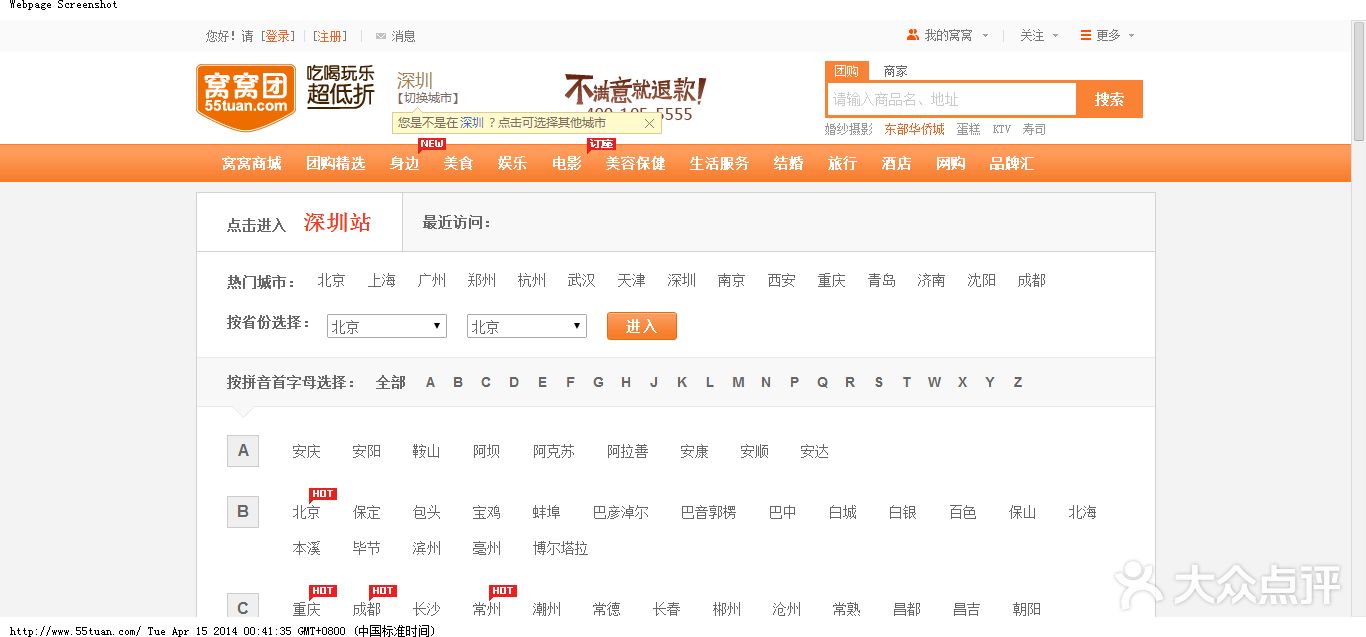The width and height of the screenshot is (1366, 637).
Task: Open the province dropdown showing 北京
Action: (x=386, y=326)
